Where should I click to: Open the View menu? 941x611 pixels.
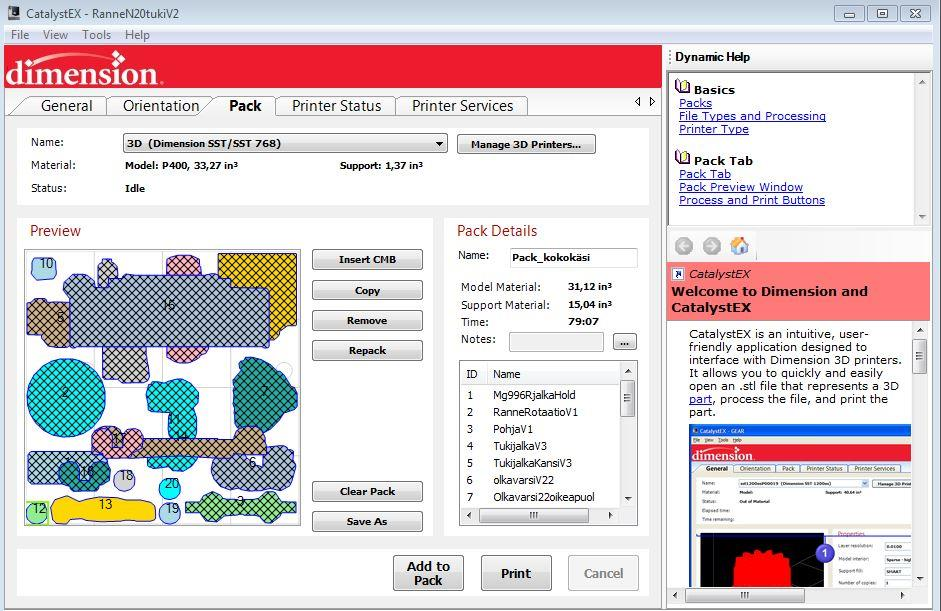point(55,35)
